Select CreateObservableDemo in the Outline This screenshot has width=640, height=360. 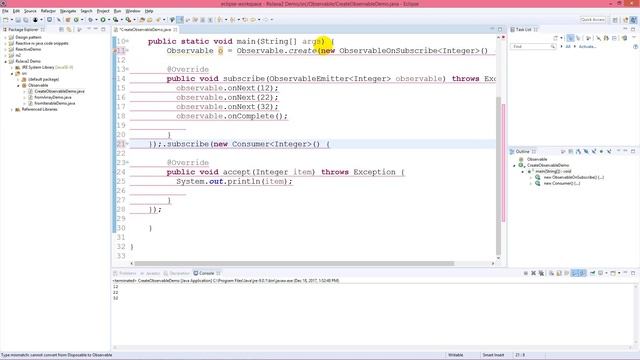[x=548, y=165]
